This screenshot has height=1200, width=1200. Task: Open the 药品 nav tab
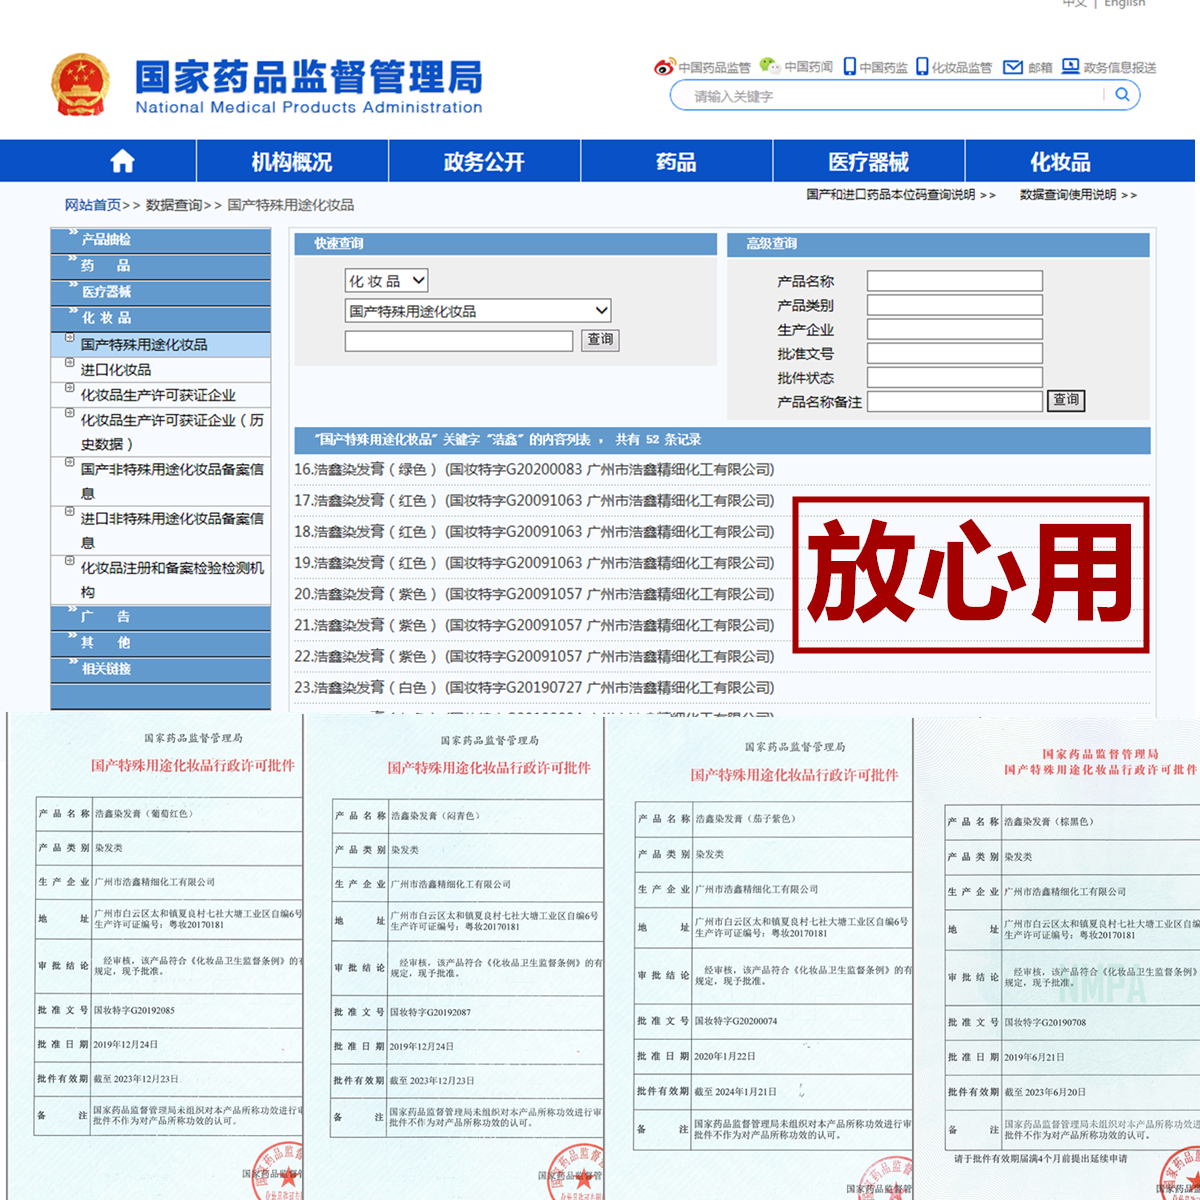pyautogui.click(x=676, y=161)
